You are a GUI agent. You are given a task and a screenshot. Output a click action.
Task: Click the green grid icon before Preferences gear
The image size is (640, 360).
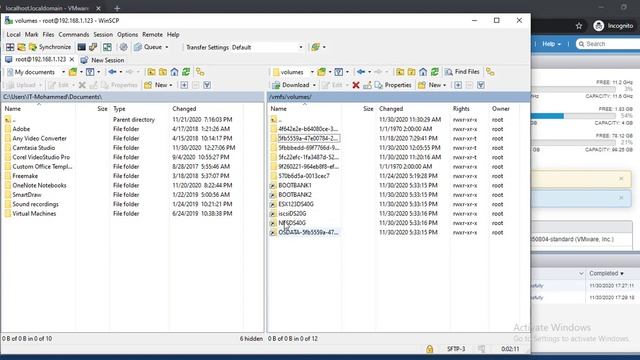(x=107, y=47)
